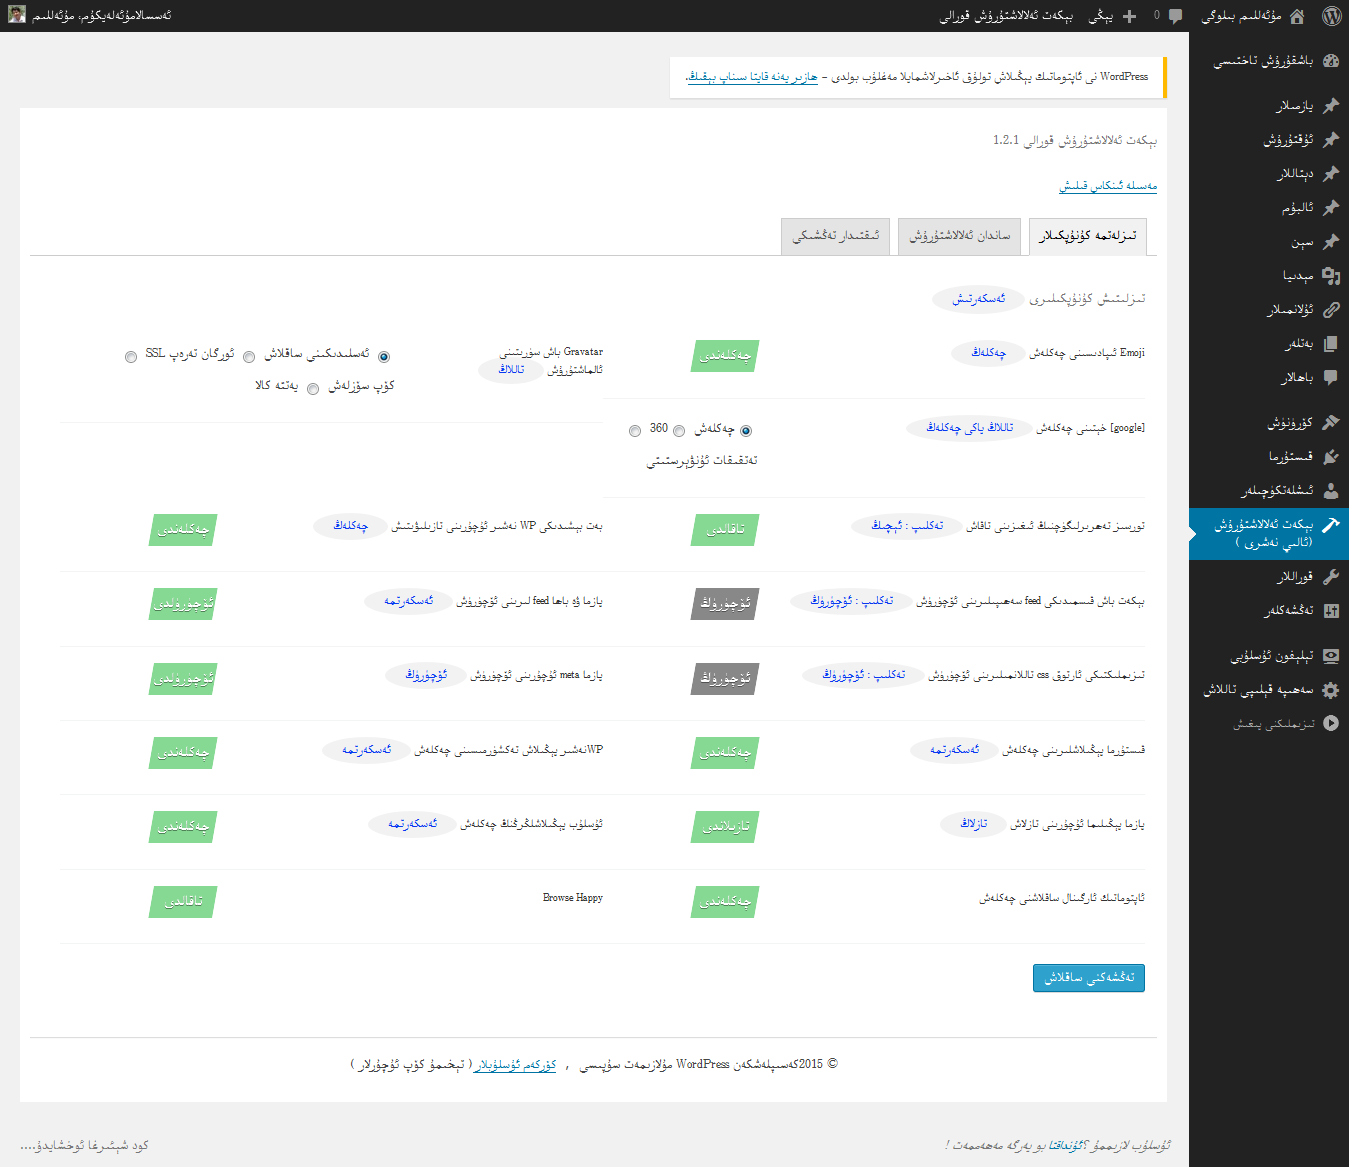This screenshot has width=1349, height=1167.
Task: Open Plugins menu in sidebar
Action: coord(1330,457)
